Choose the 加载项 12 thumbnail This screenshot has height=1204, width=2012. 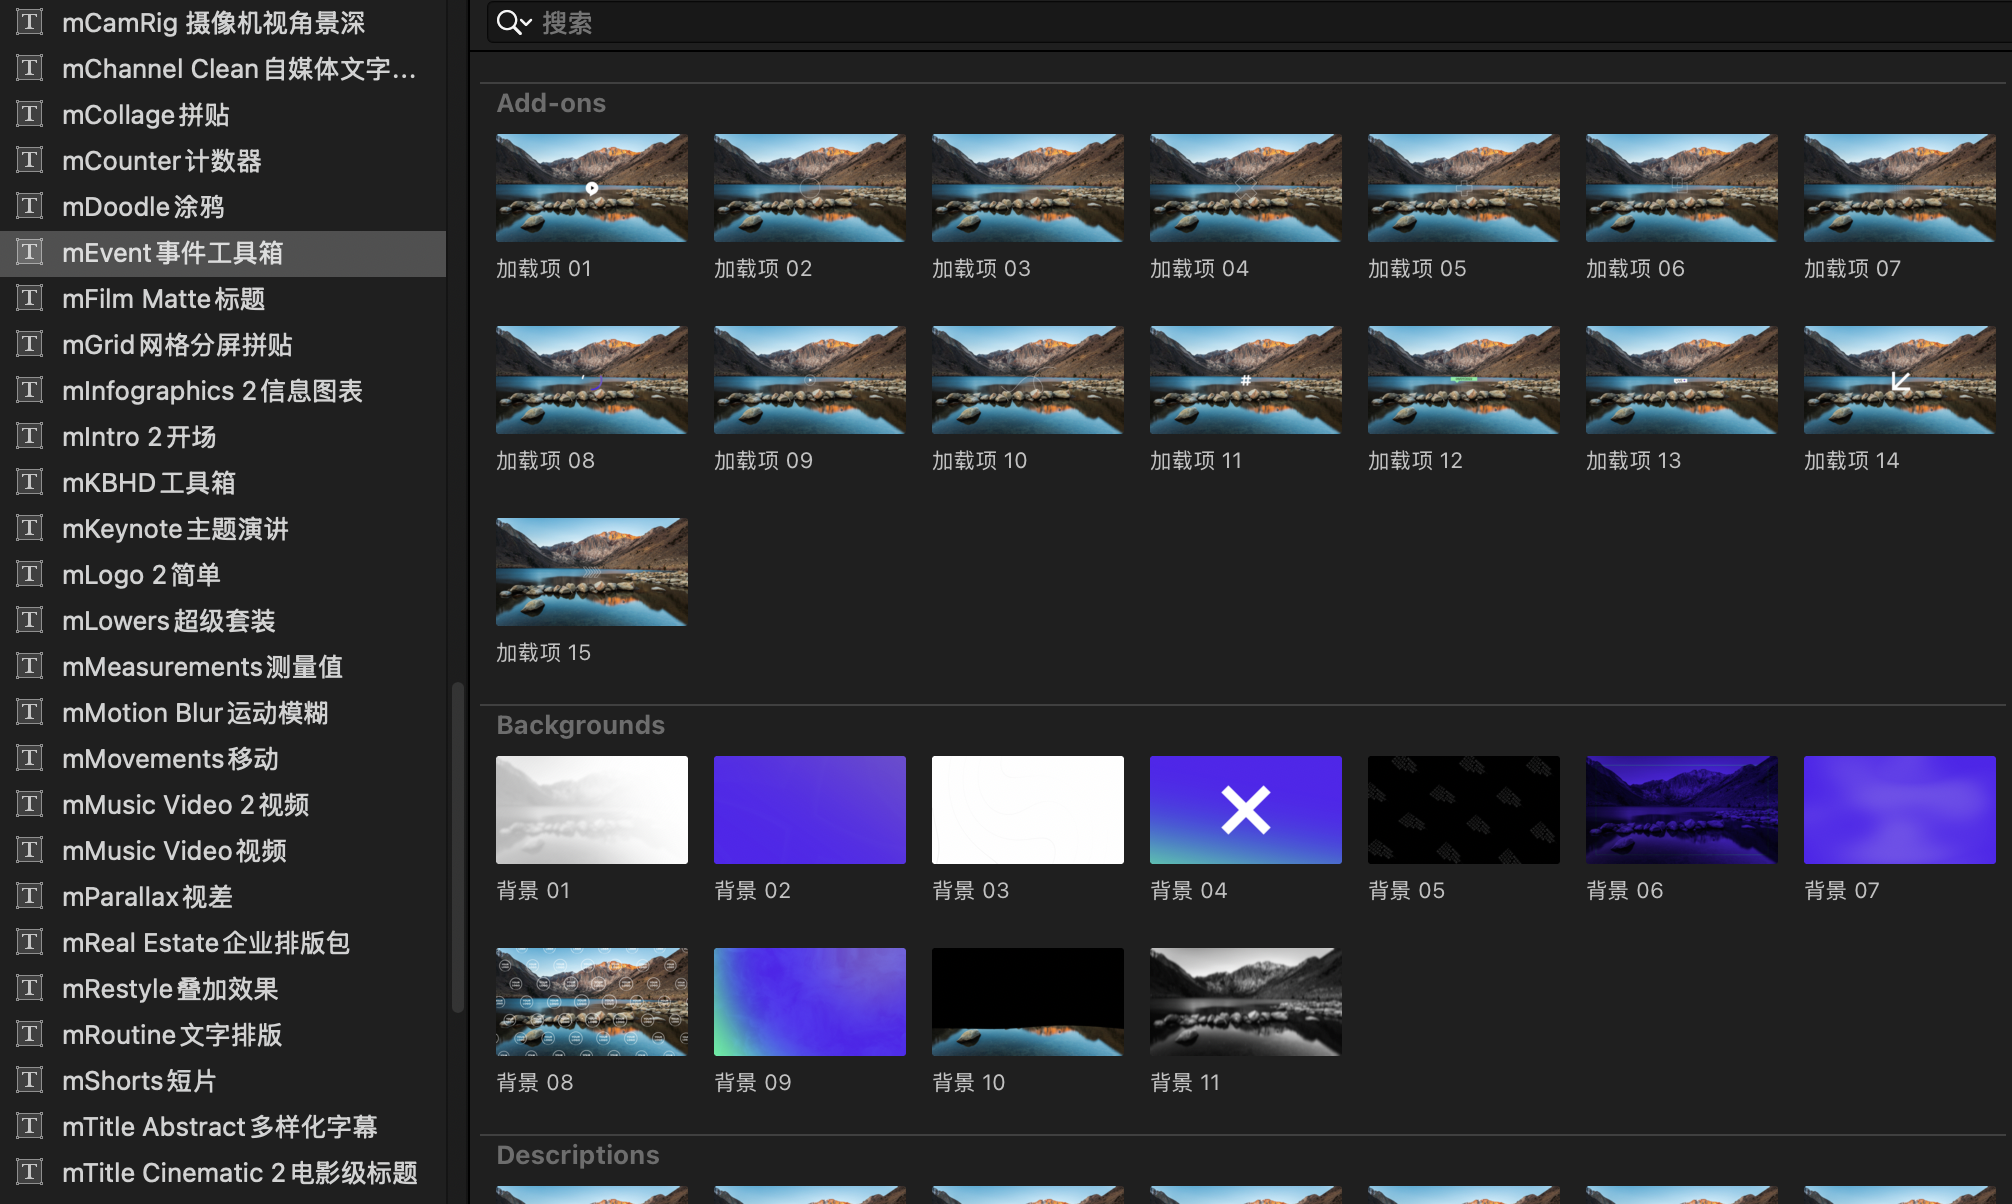coord(1464,380)
